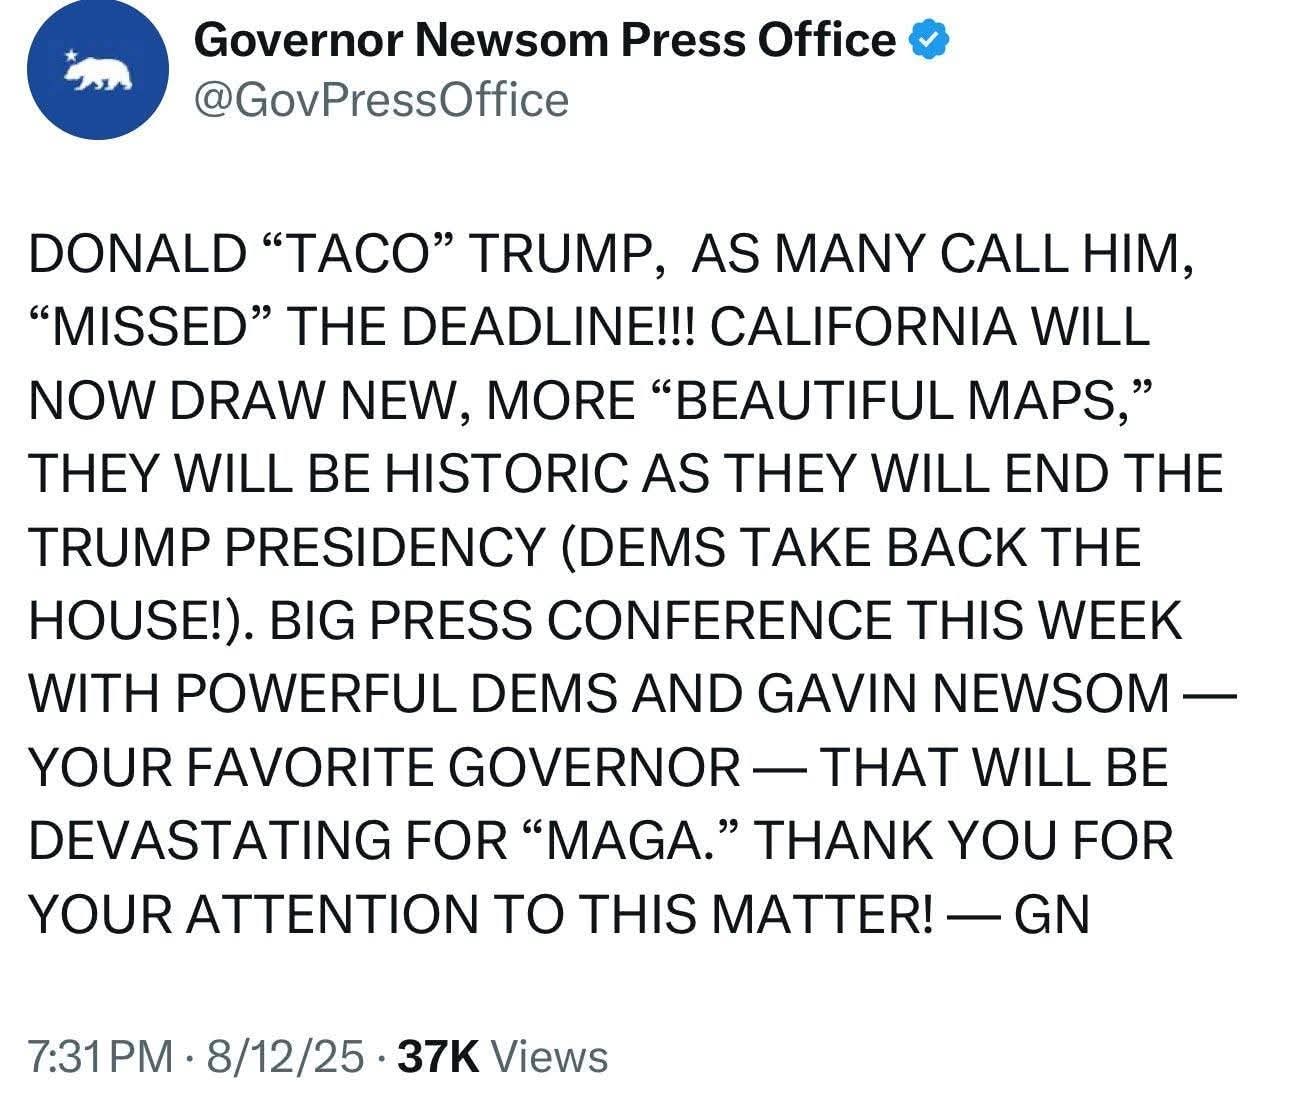Open the 37K Views count
This screenshot has width=1290, height=1114.
click(x=503, y=1057)
